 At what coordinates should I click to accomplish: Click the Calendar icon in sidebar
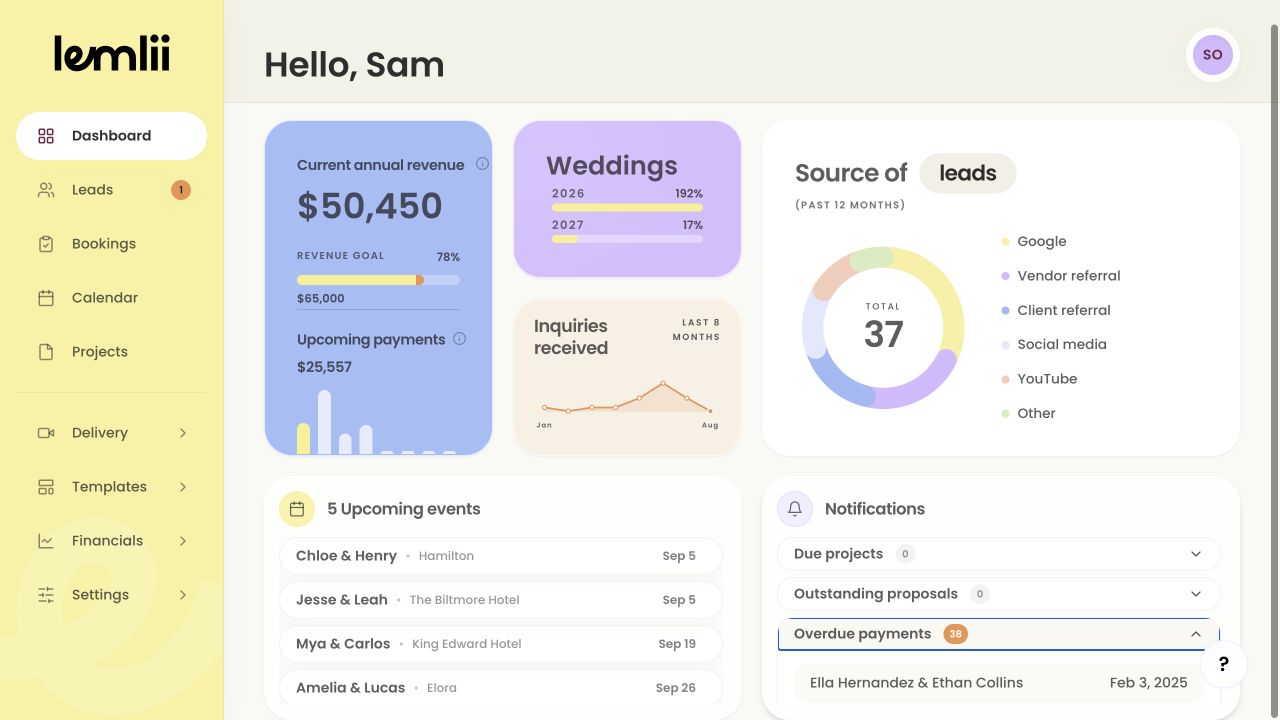[x=46, y=298]
